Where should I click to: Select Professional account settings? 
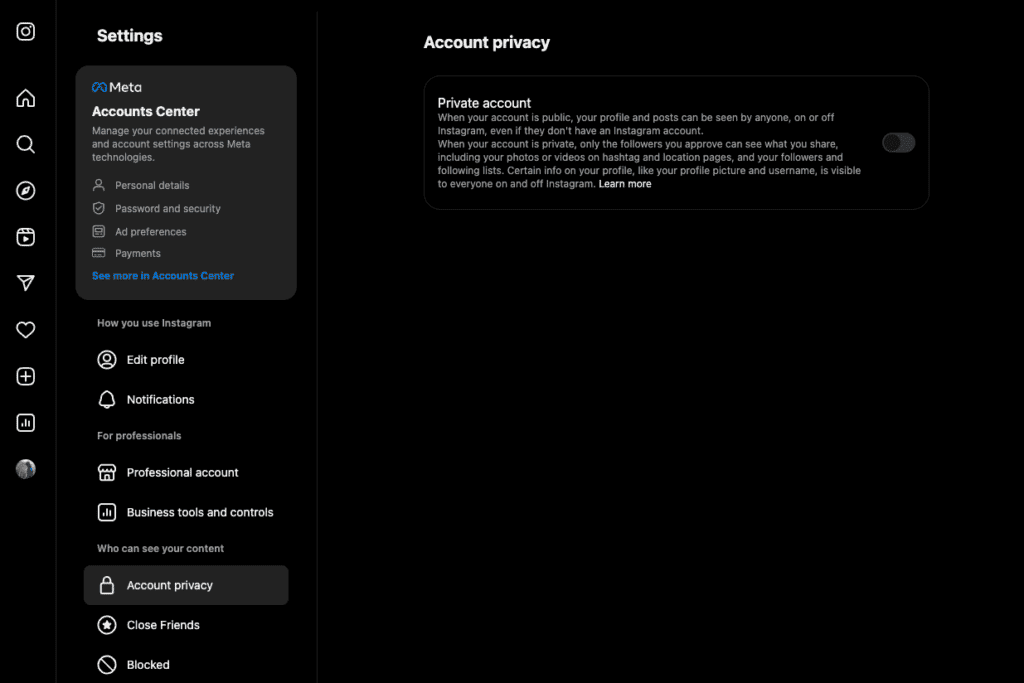182,473
